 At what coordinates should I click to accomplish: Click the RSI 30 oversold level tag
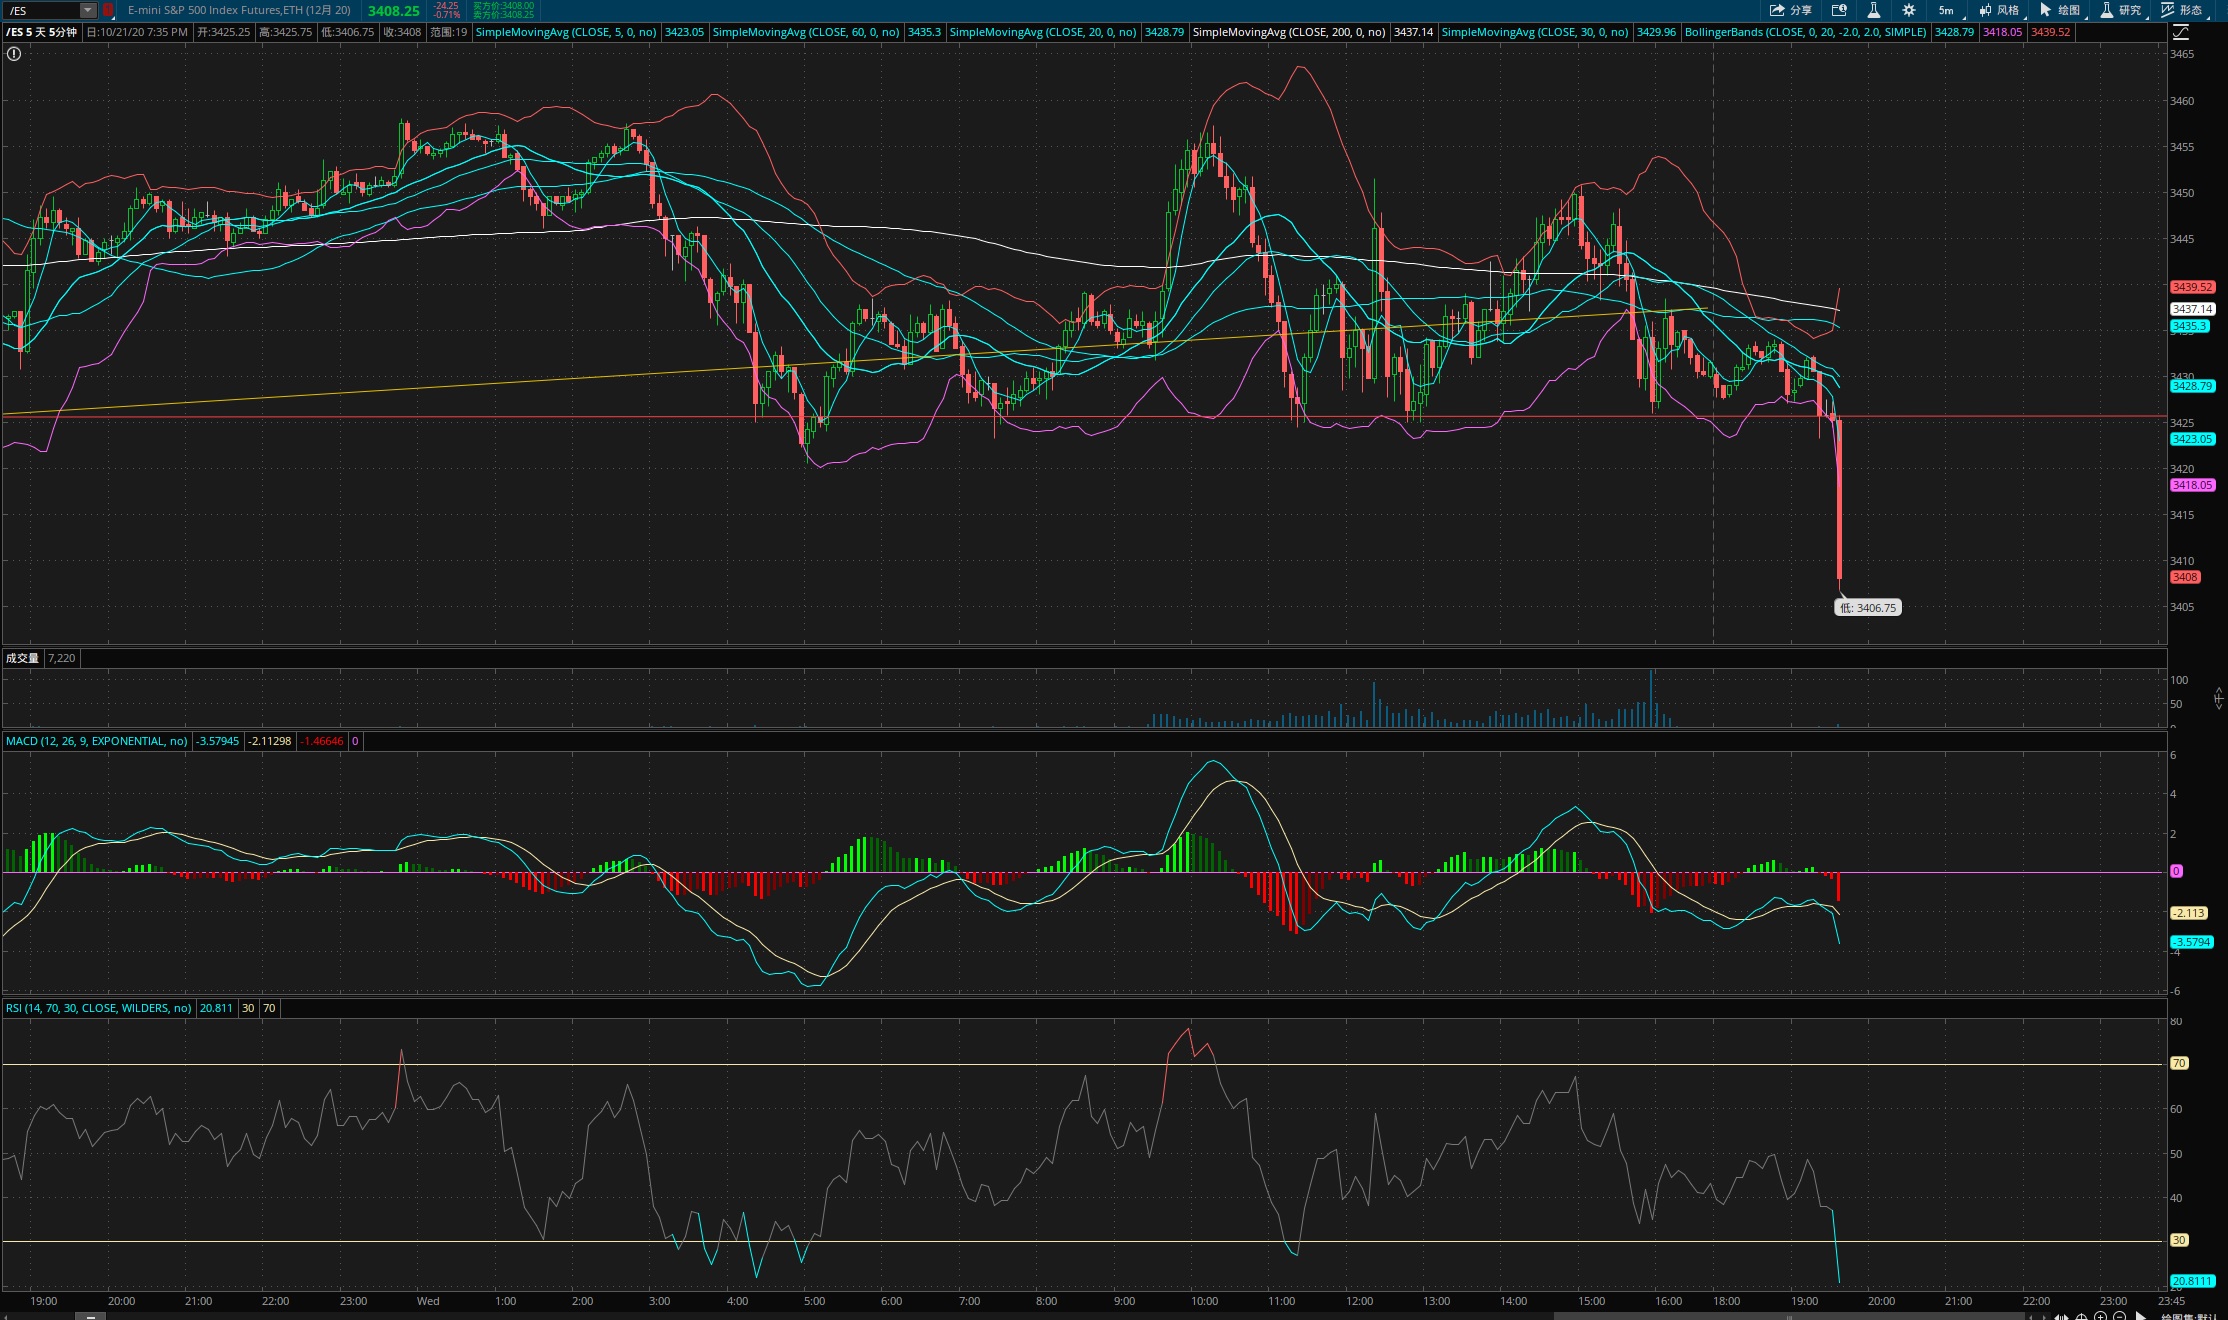[2179, 1240]
